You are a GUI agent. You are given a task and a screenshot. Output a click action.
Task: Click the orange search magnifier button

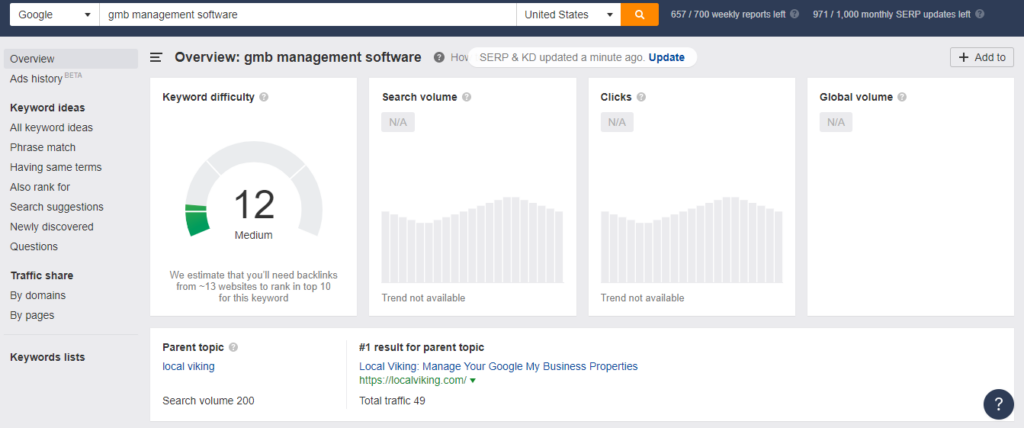click(x=639, y=15)
